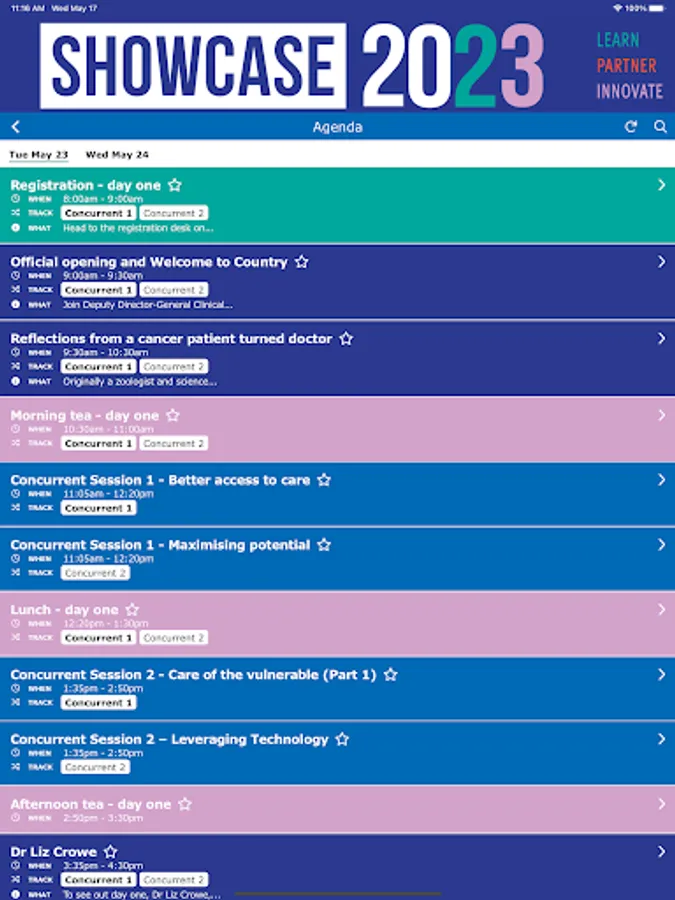
Task: Expand Dr Liz Crowe chevron
Action: pyautogui.click(x=661, y=851)
